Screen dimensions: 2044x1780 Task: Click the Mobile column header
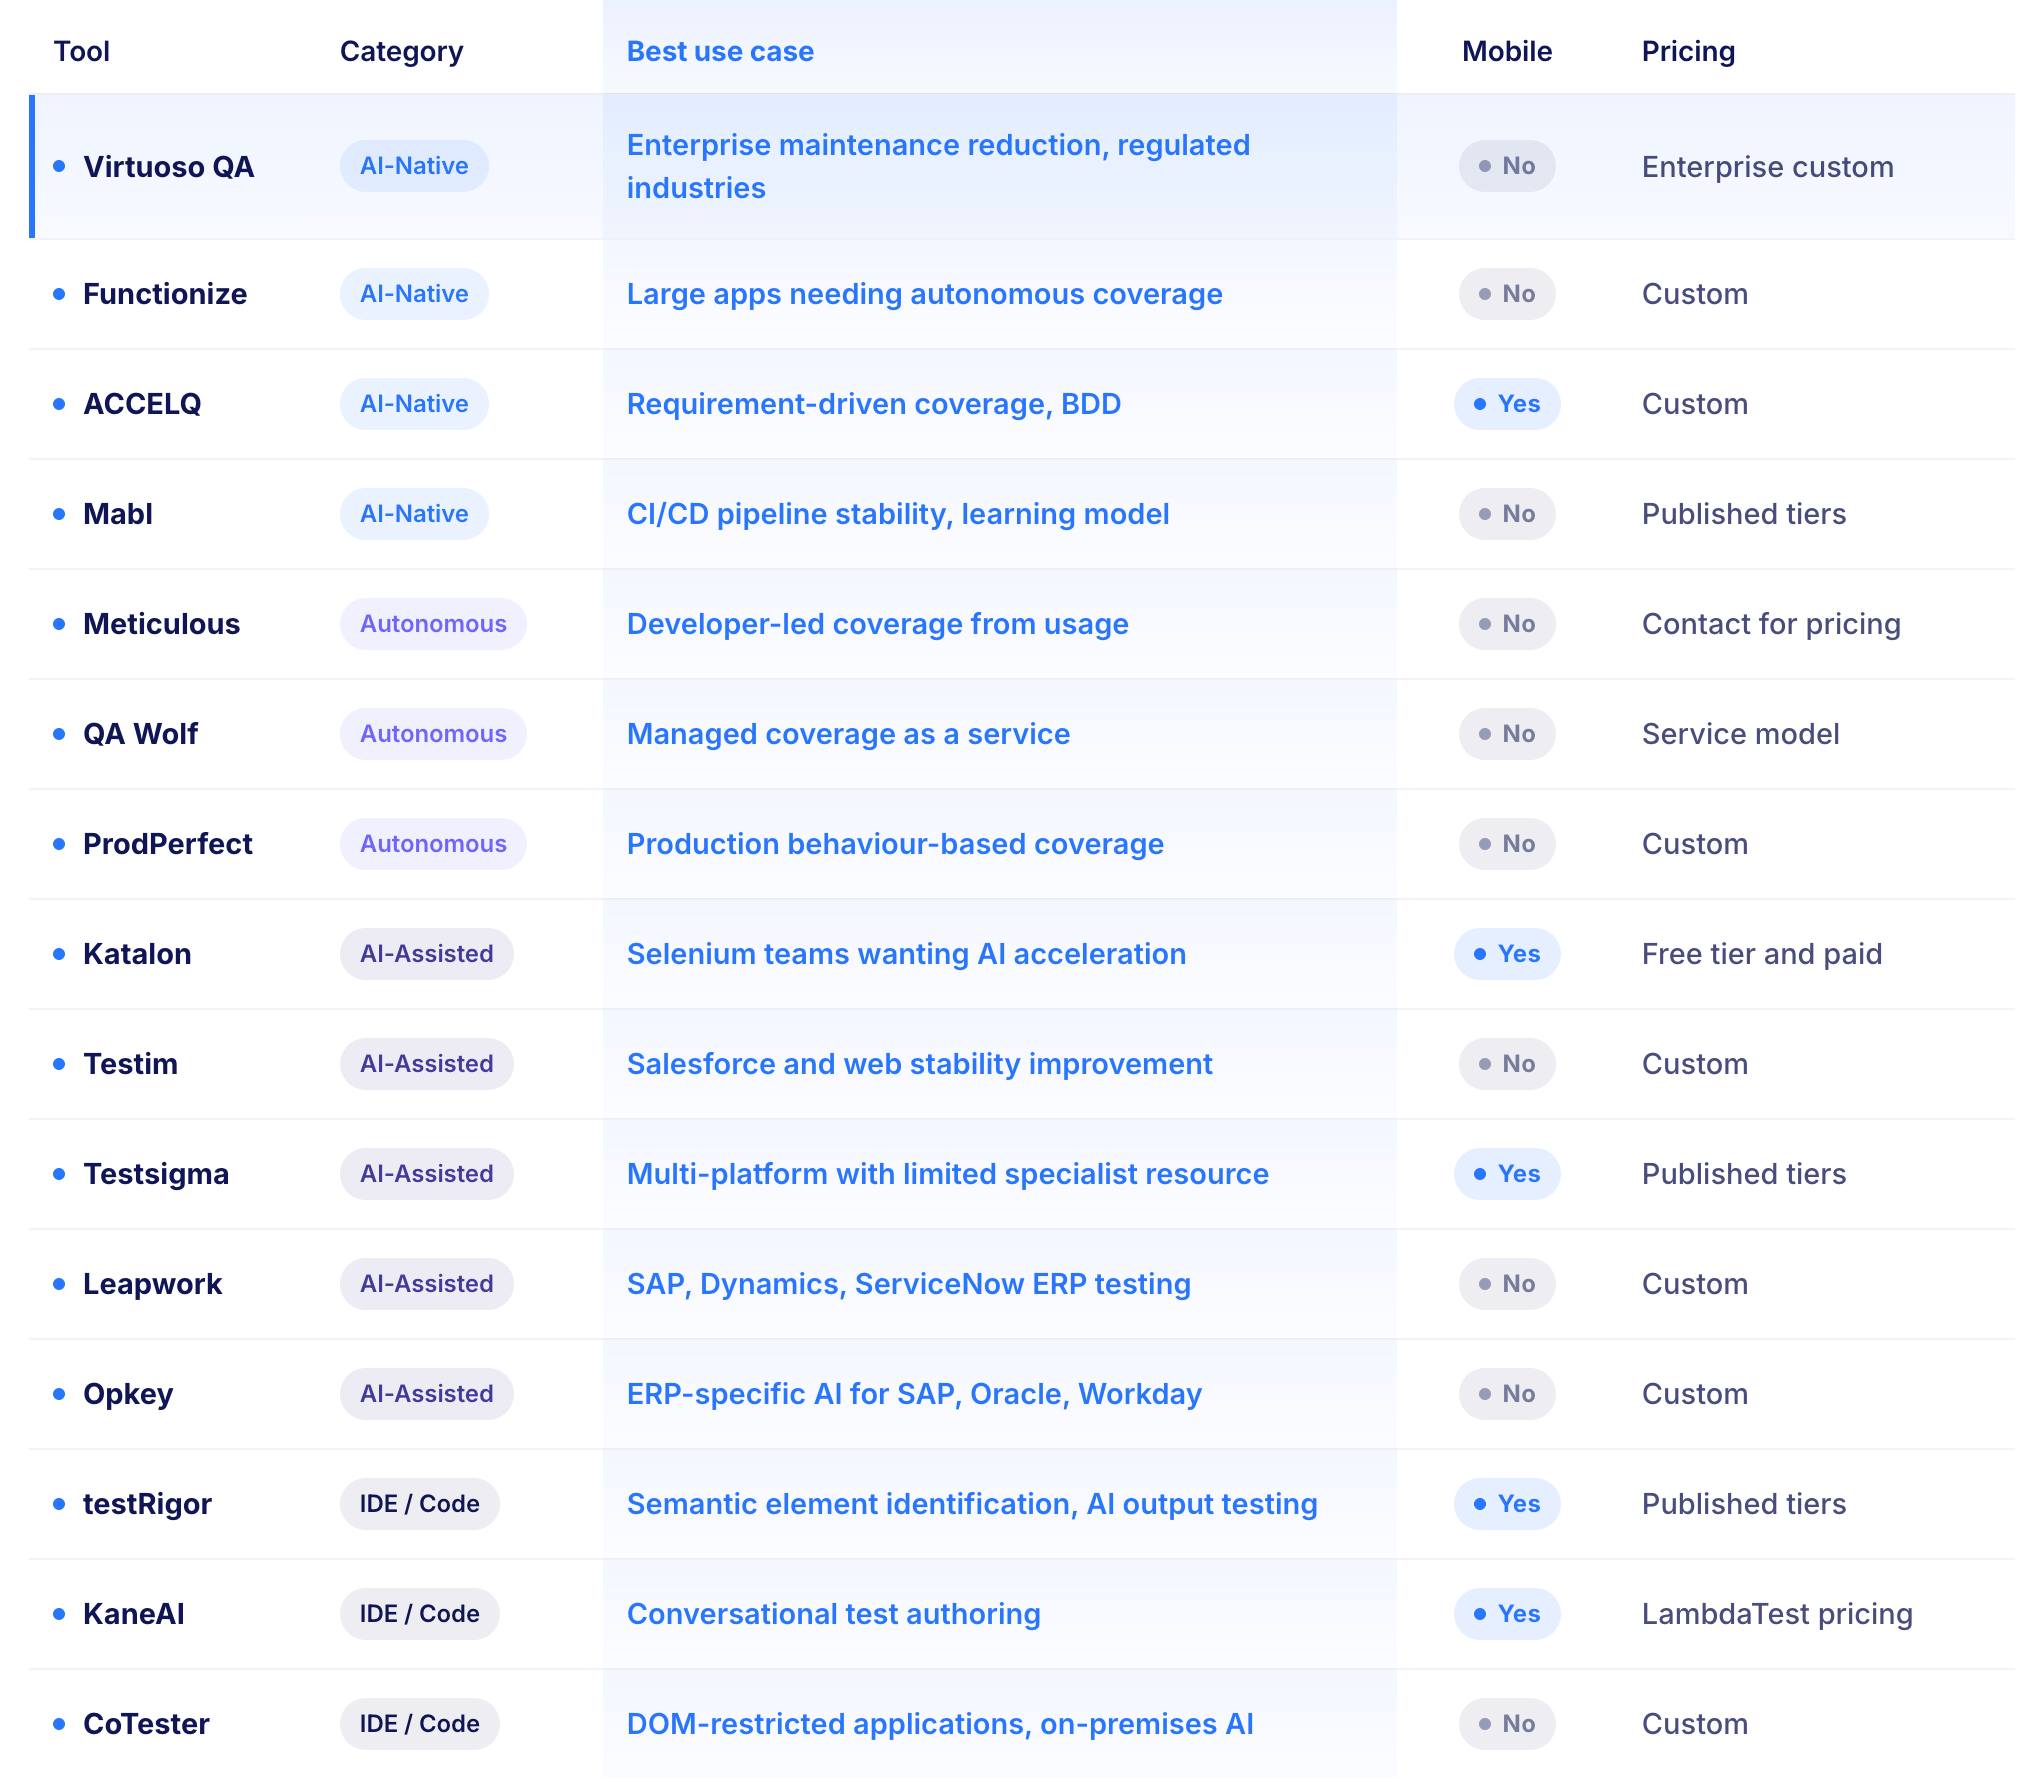point(1507,51)
